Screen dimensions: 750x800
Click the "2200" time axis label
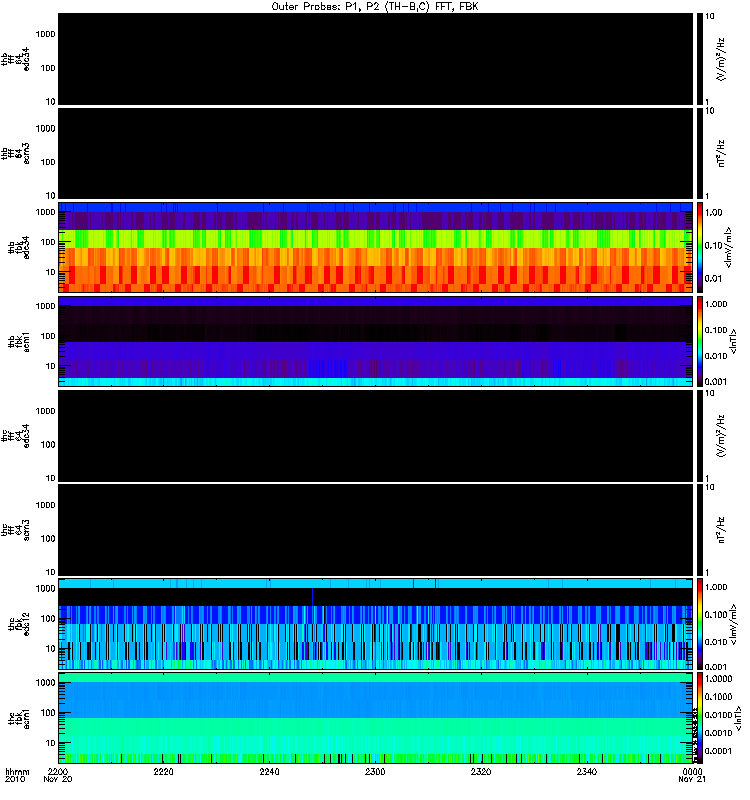coord(58,771)
